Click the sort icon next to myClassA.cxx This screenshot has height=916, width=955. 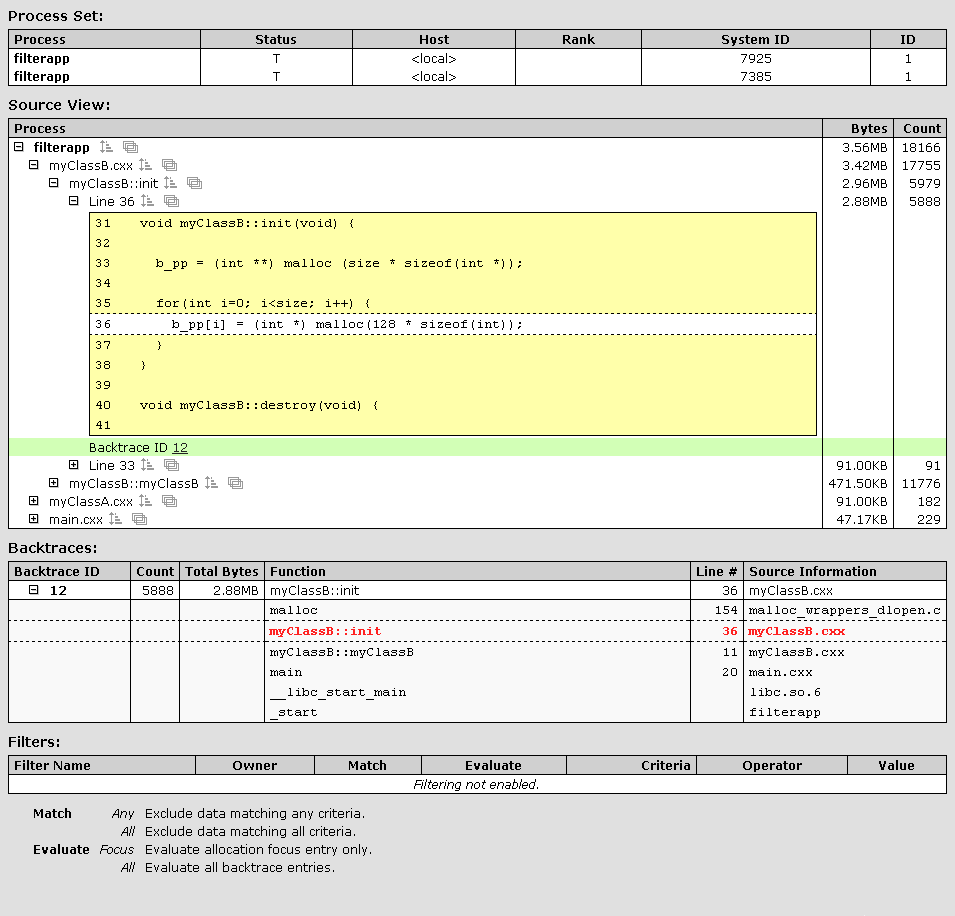pos(145,501)
